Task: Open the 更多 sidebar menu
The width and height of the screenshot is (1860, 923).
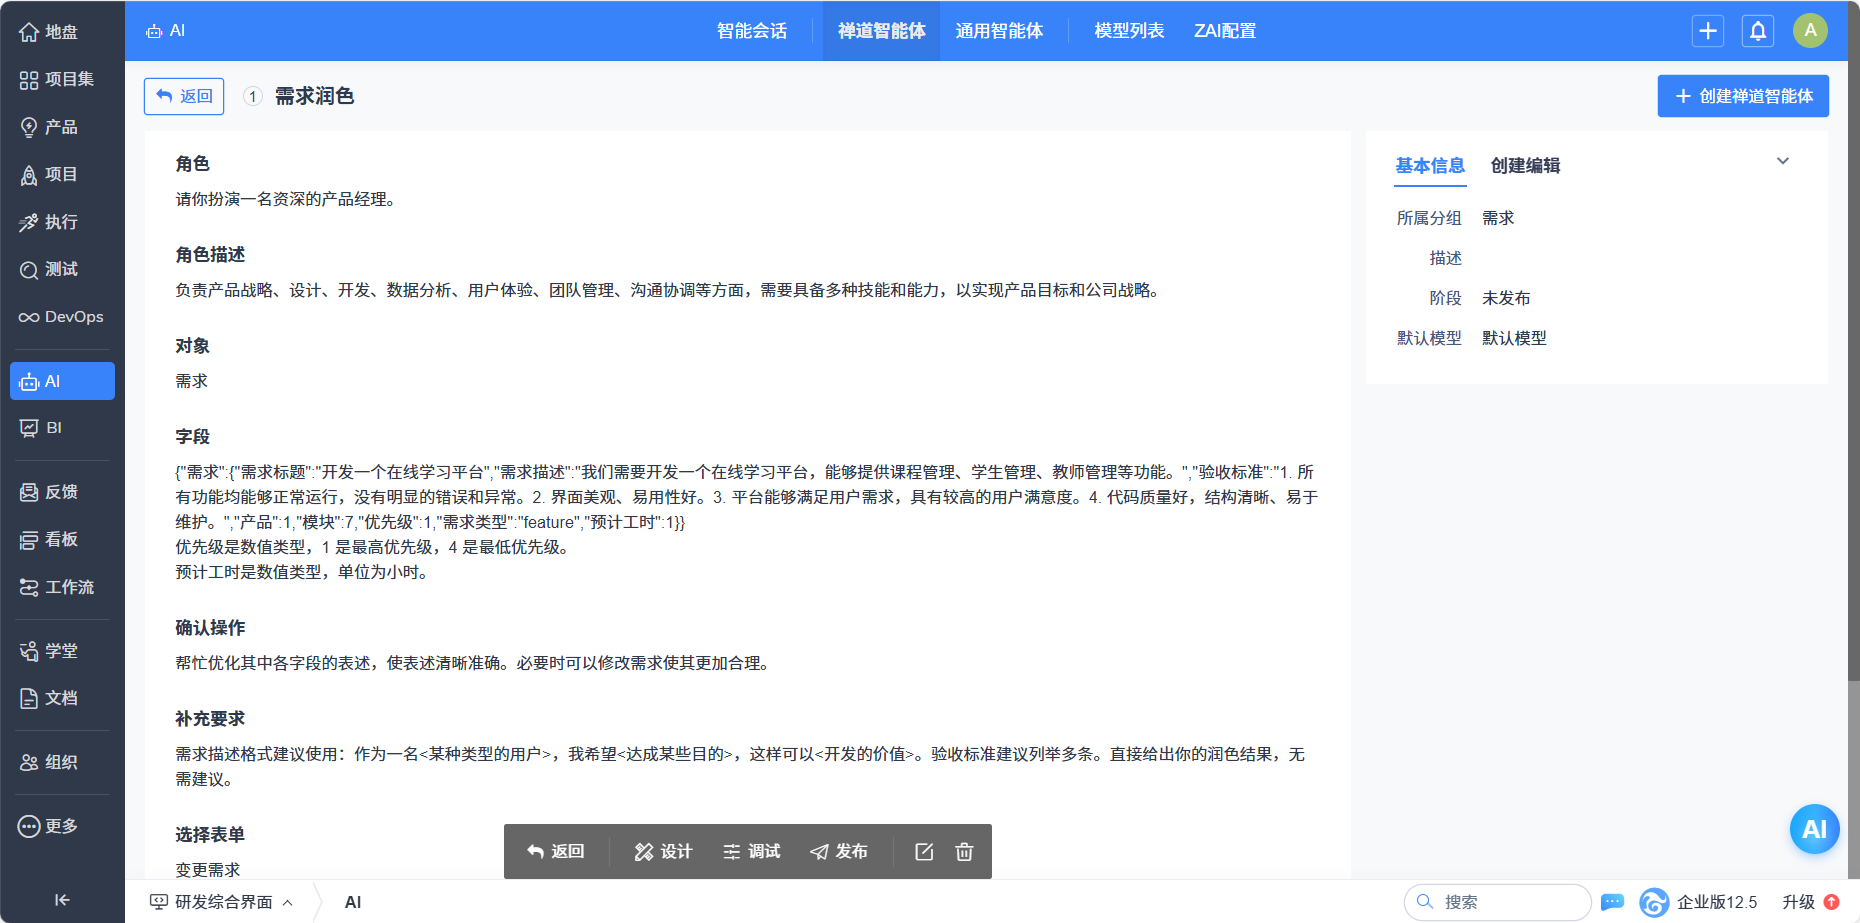Action: coord(62,826)
